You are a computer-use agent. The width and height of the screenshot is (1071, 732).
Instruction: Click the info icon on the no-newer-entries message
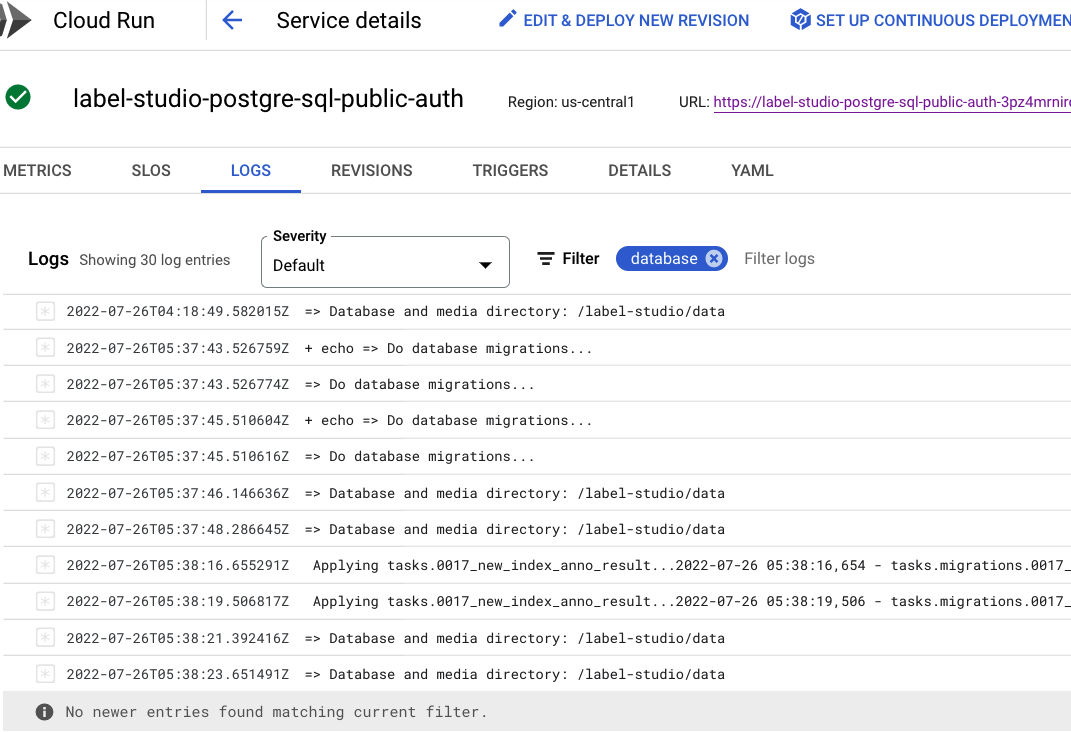pyautogui.click(x=44, y=711)
